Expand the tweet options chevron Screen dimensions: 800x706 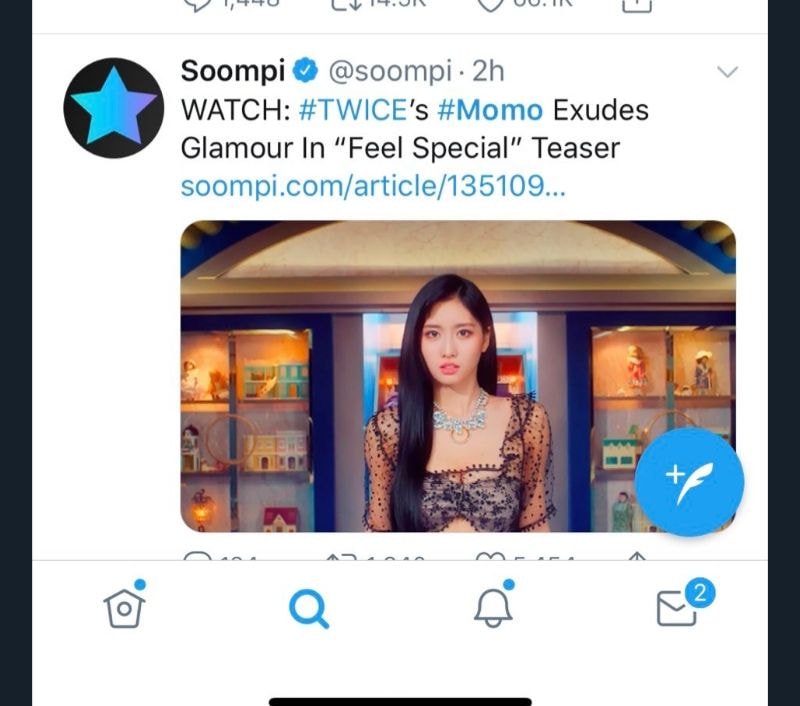point(728,72)
